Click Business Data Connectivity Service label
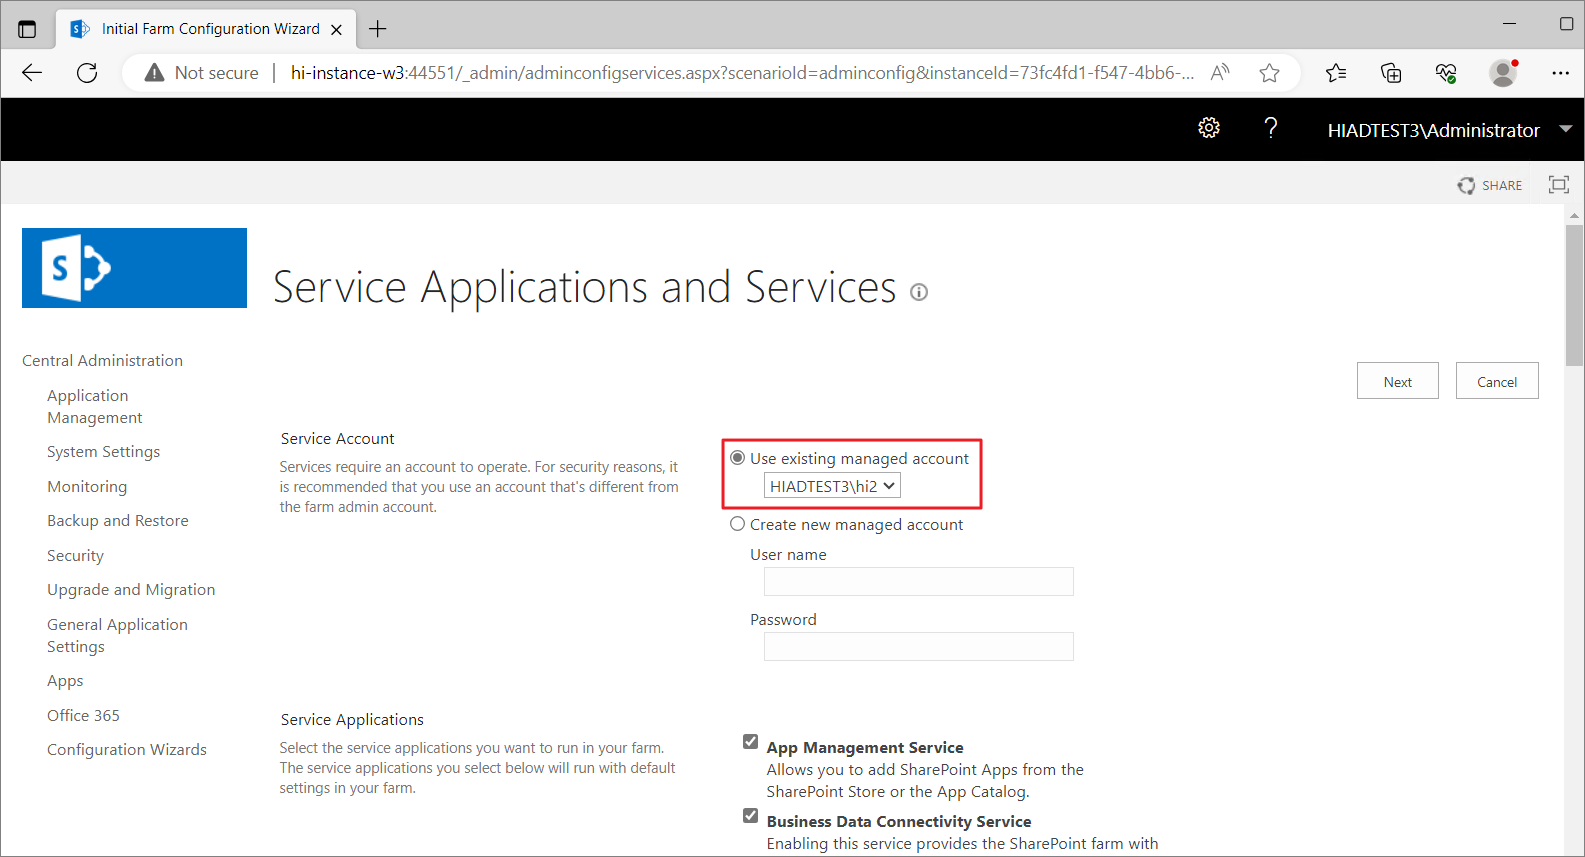This screenshot has width=1585, height=857. tap(899, 821)
